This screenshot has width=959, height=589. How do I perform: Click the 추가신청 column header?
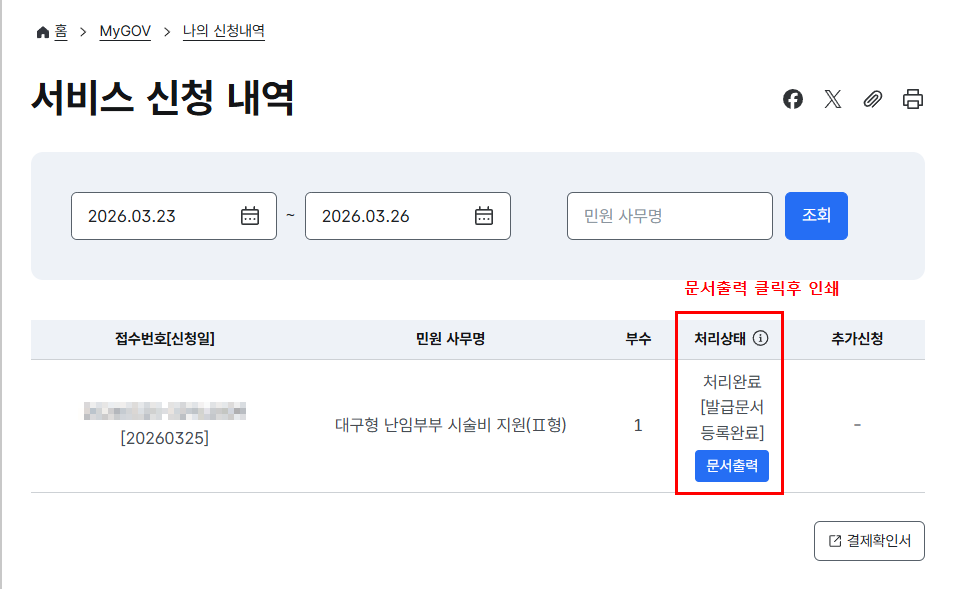pos(856,338)
